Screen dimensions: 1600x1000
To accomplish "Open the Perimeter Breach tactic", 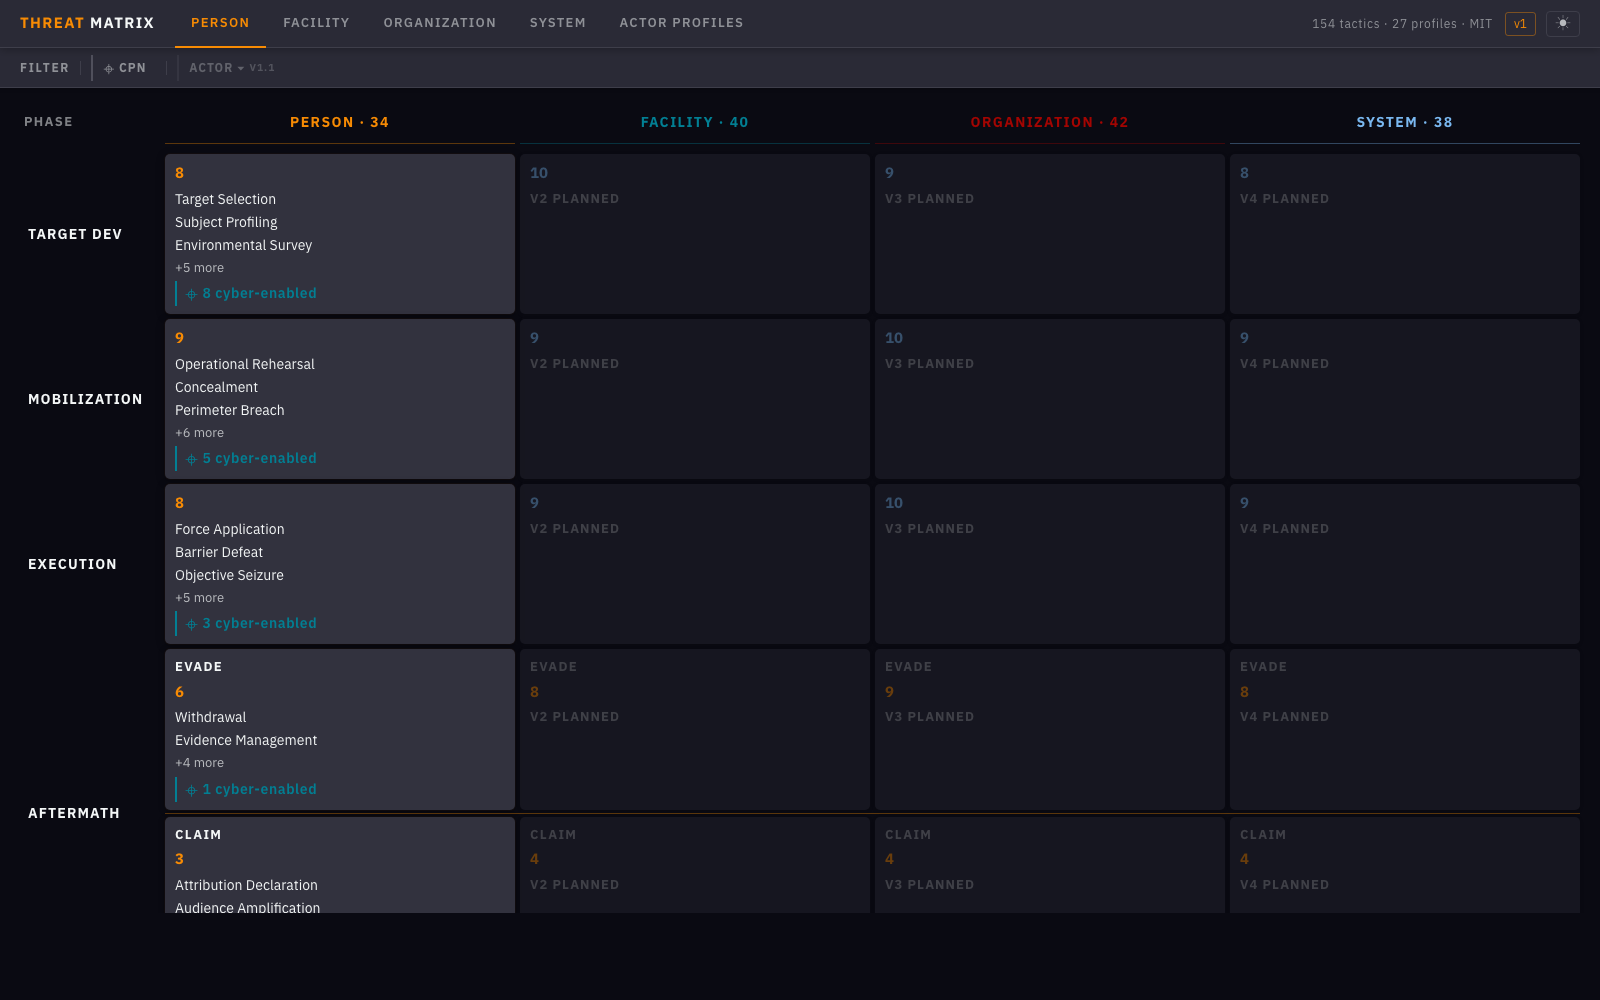I will [230, 410].
